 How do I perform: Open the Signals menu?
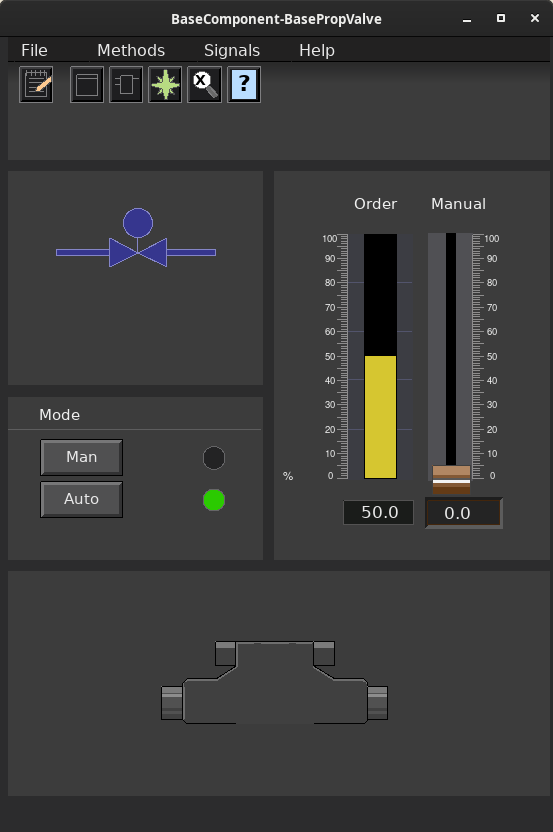(x=232, y=50)
